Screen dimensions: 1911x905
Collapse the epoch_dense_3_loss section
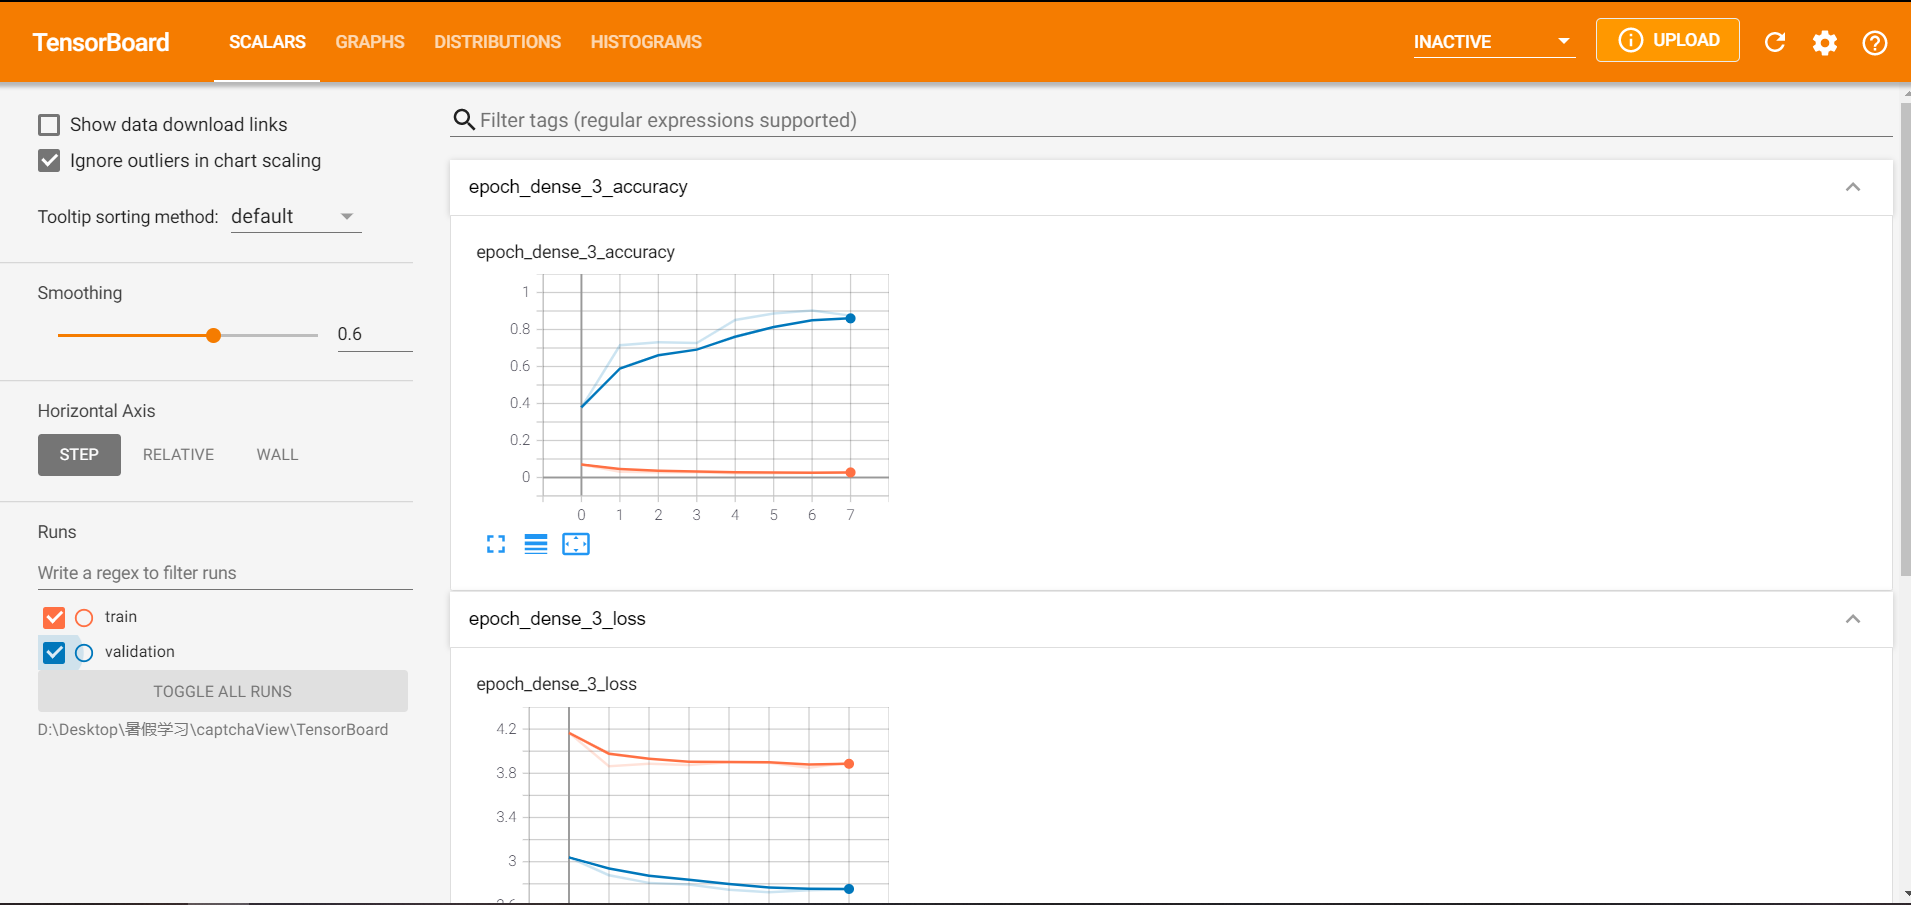click(1853, 619)
